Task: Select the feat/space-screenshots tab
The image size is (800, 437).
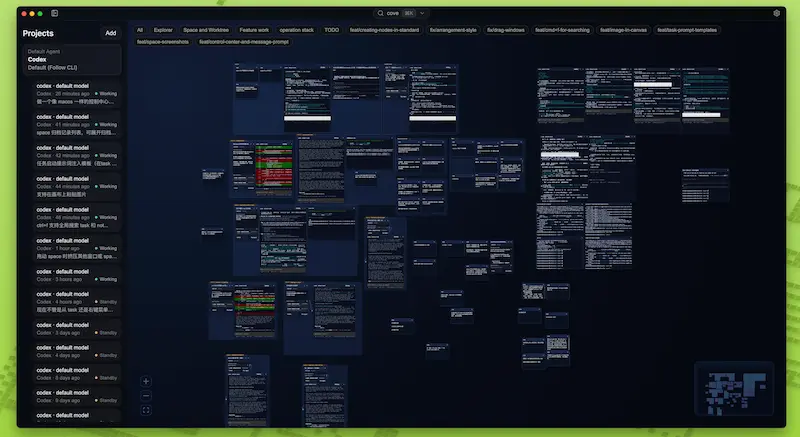Action: click(163, 42)
